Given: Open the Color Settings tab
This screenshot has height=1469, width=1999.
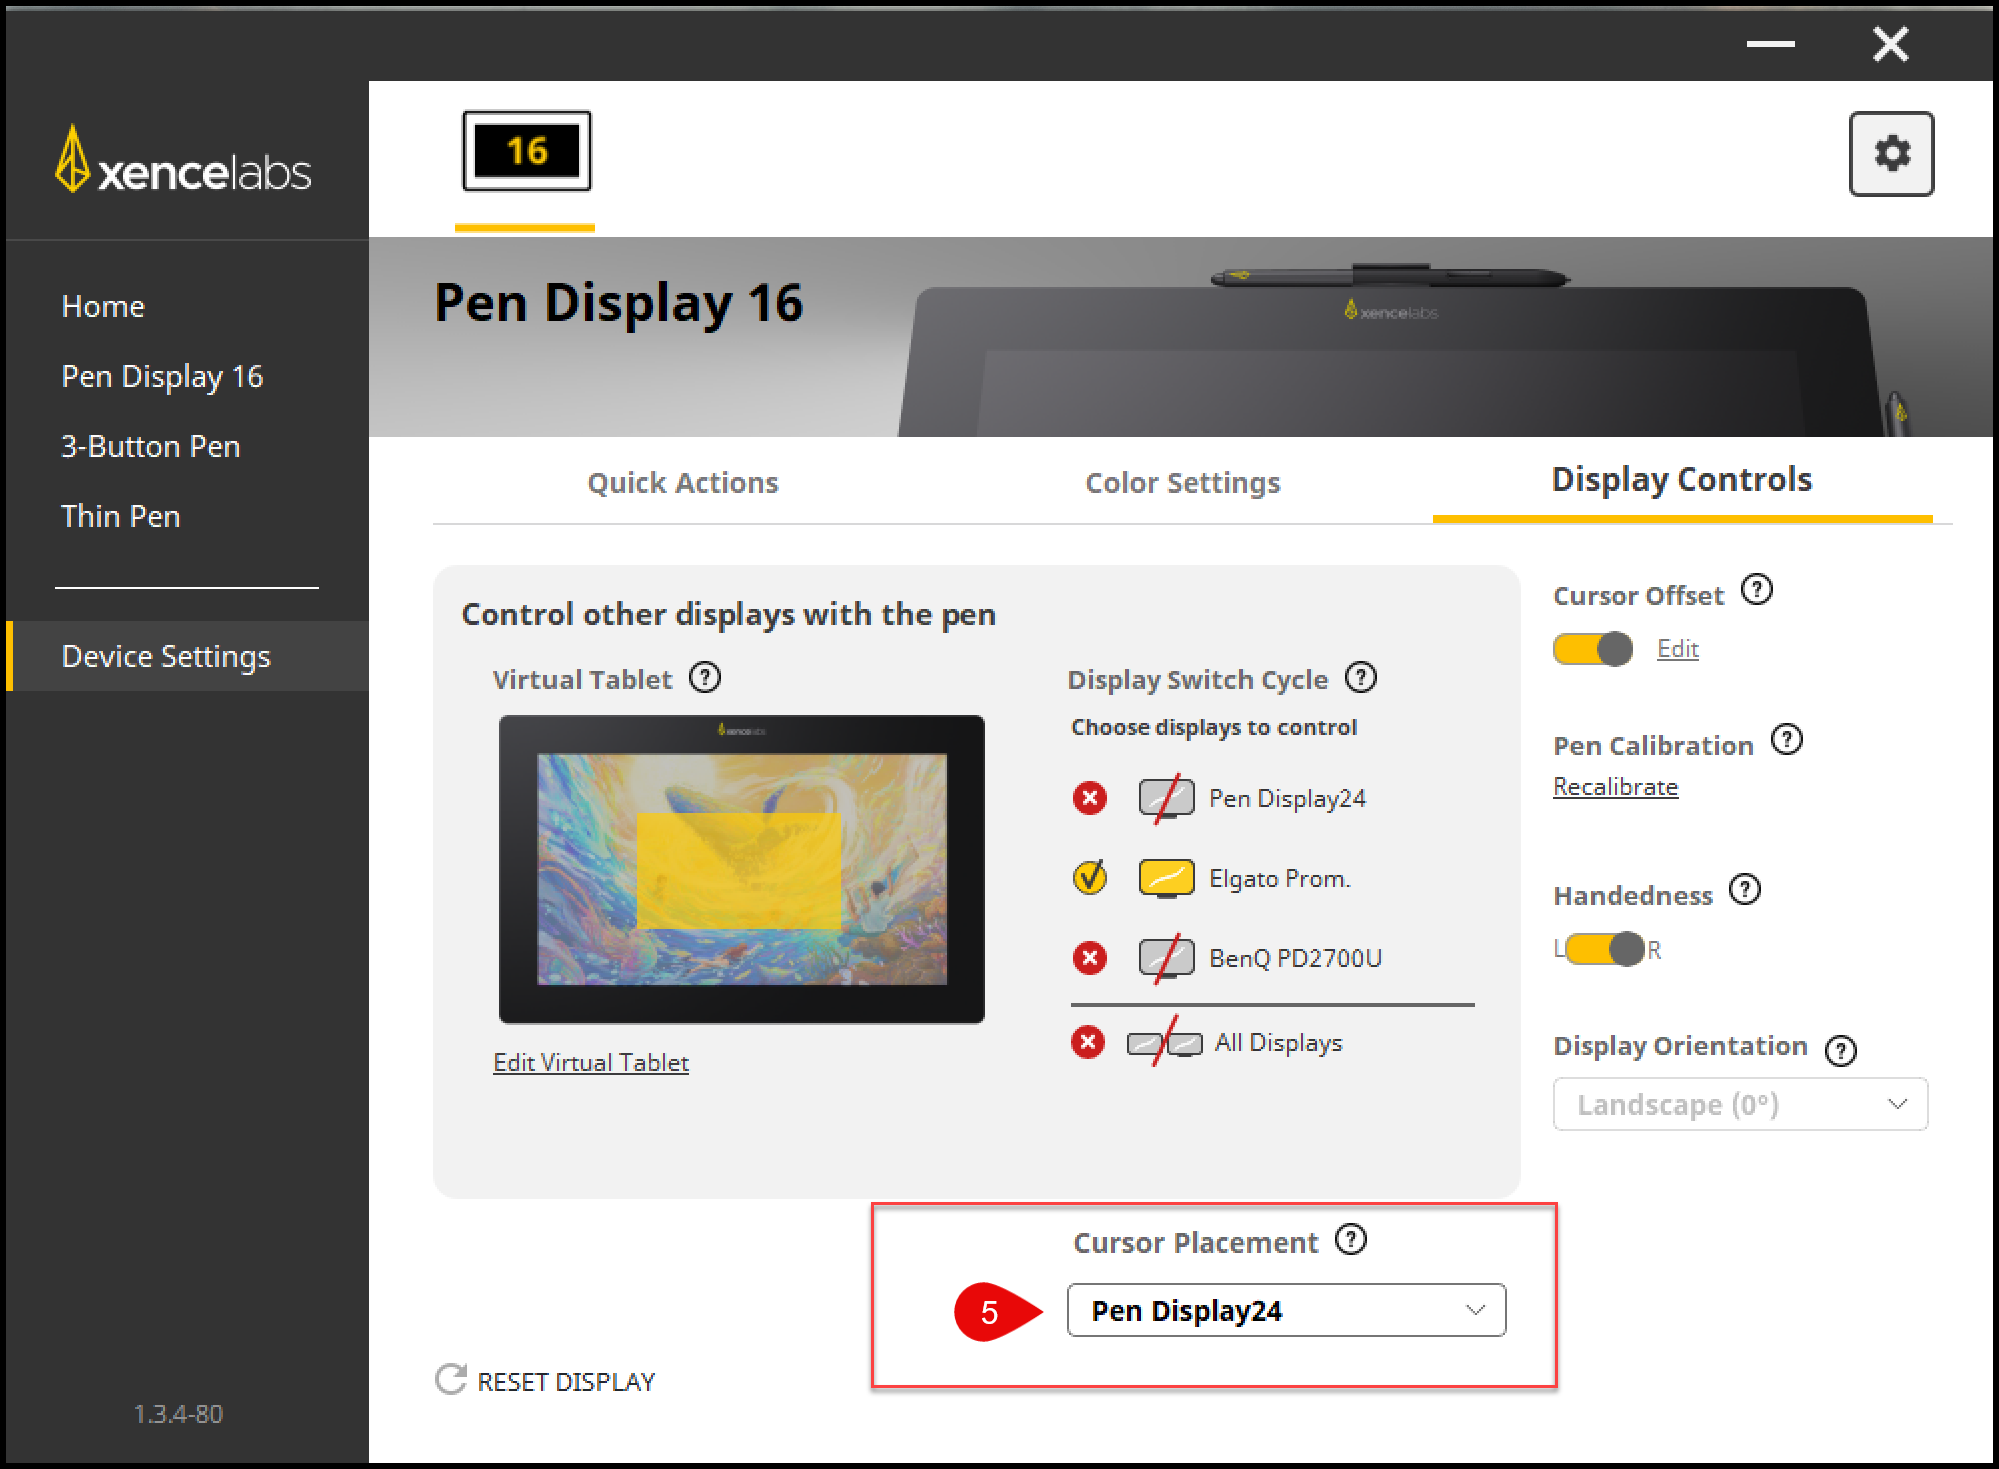Looking at the screenshot, I should (1182, 483).
